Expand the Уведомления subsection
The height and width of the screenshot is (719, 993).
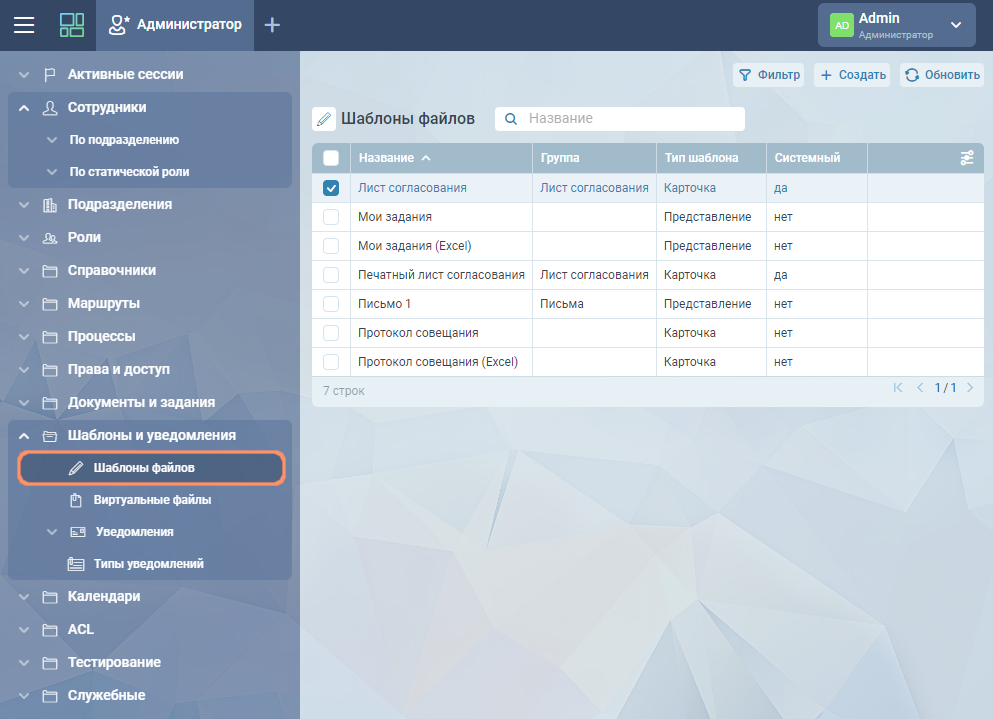coord(52,532)
